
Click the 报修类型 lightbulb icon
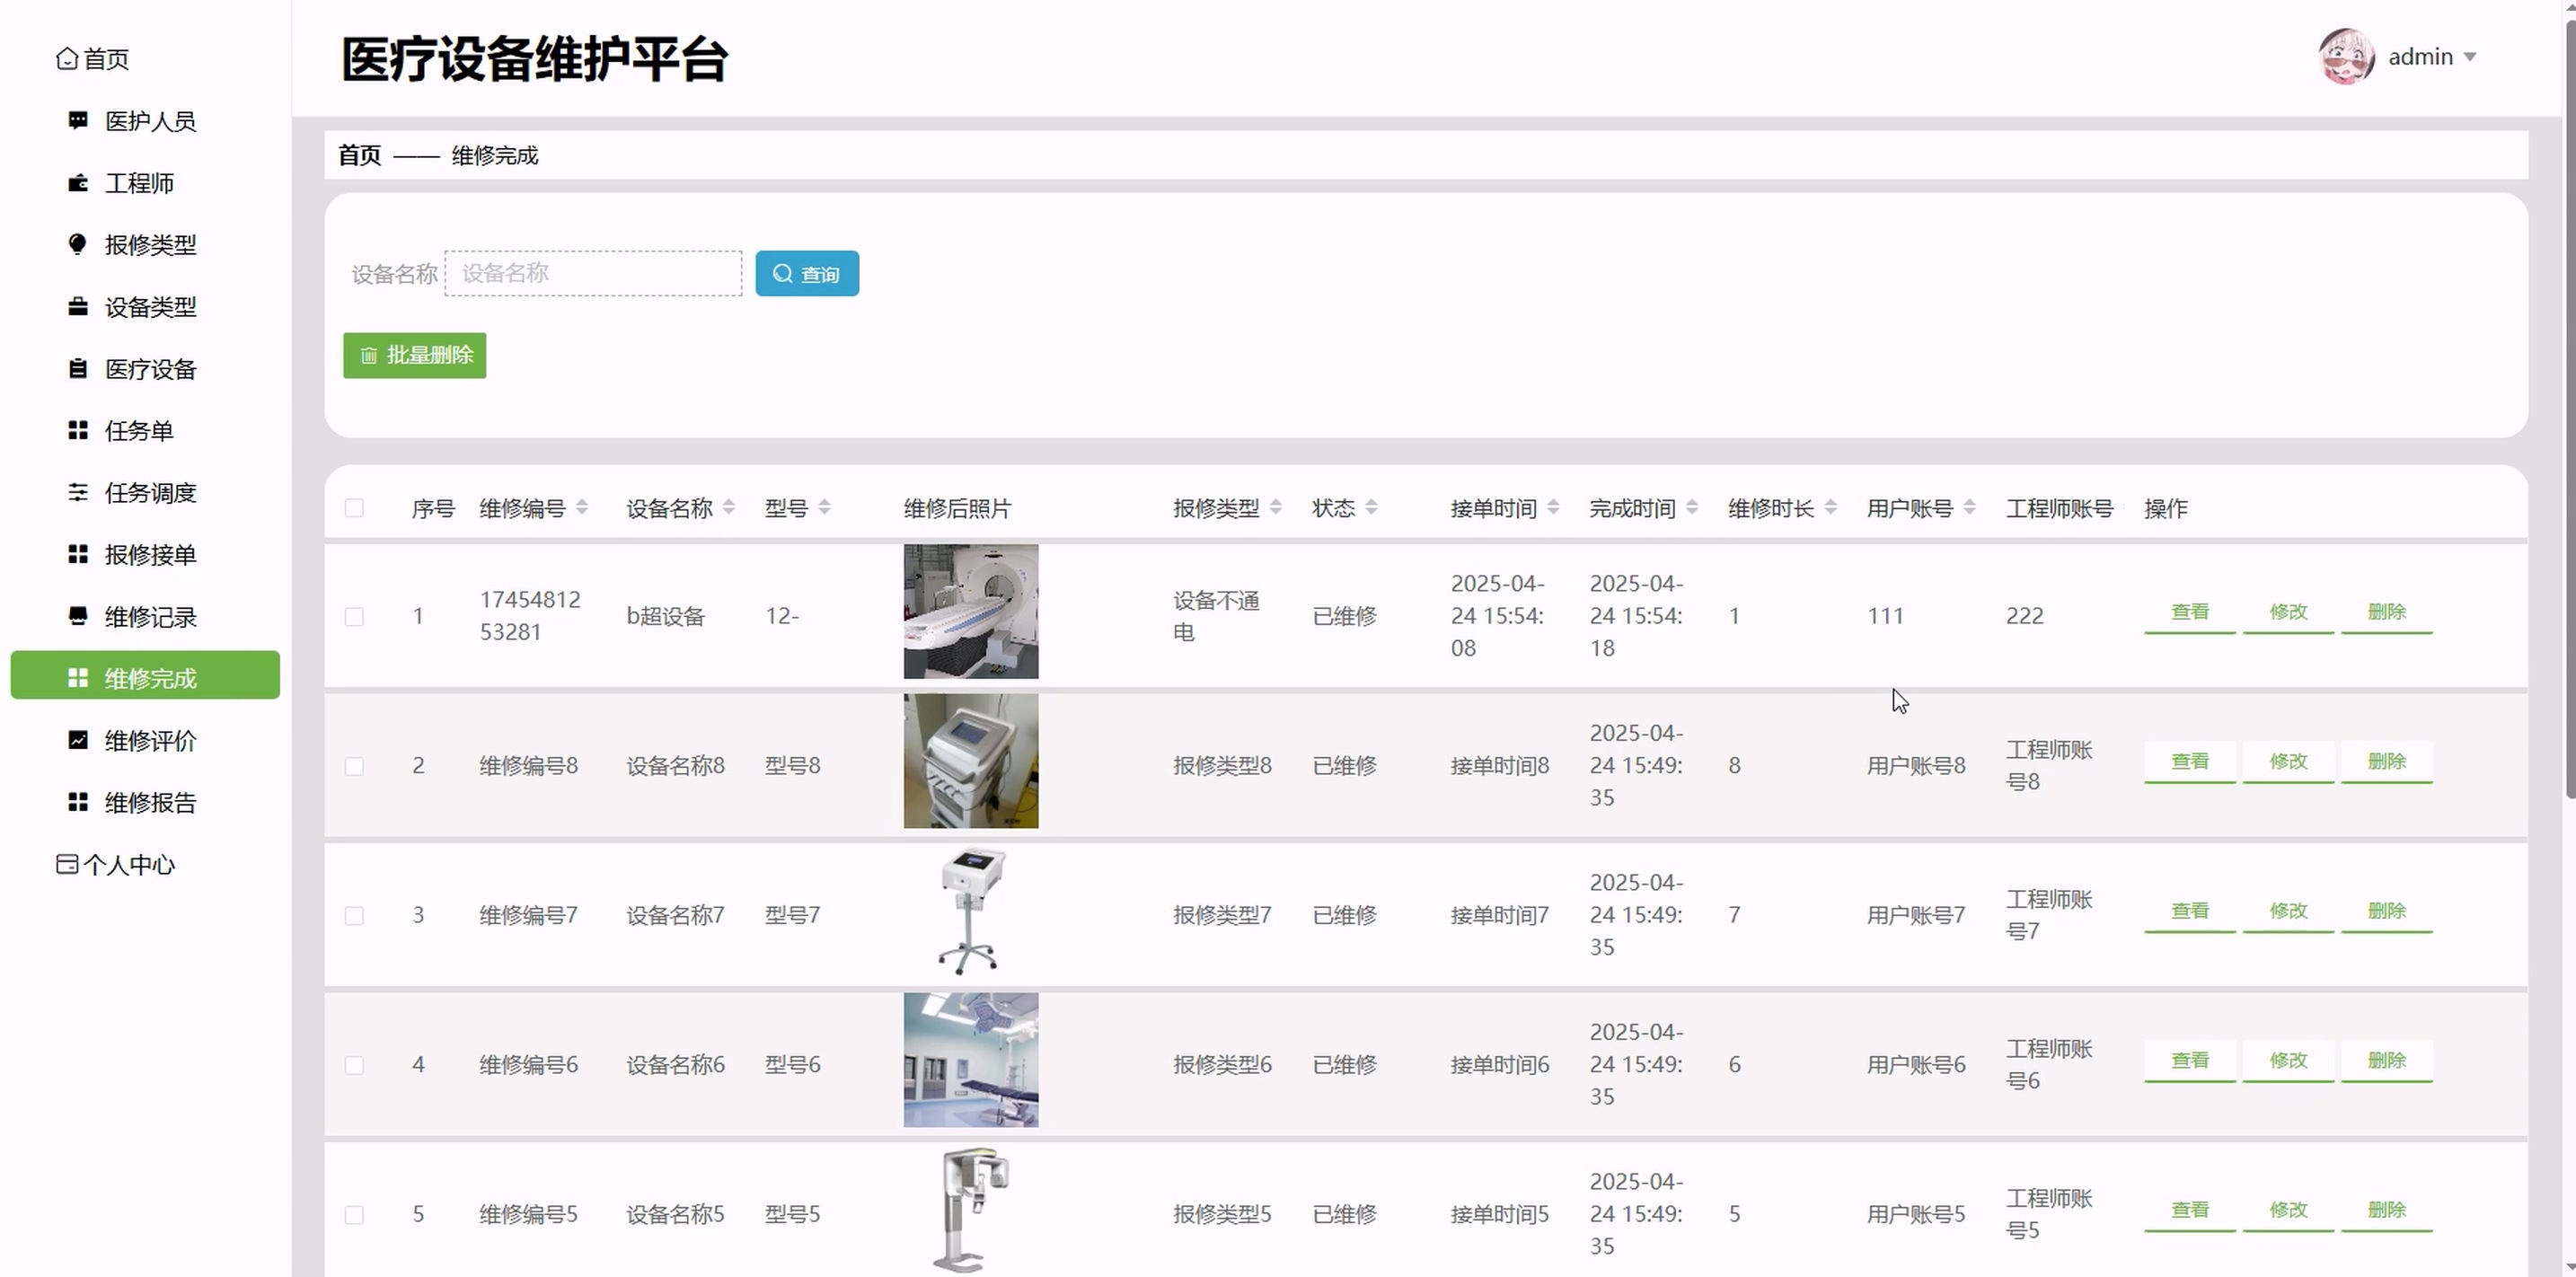[78, 244]
